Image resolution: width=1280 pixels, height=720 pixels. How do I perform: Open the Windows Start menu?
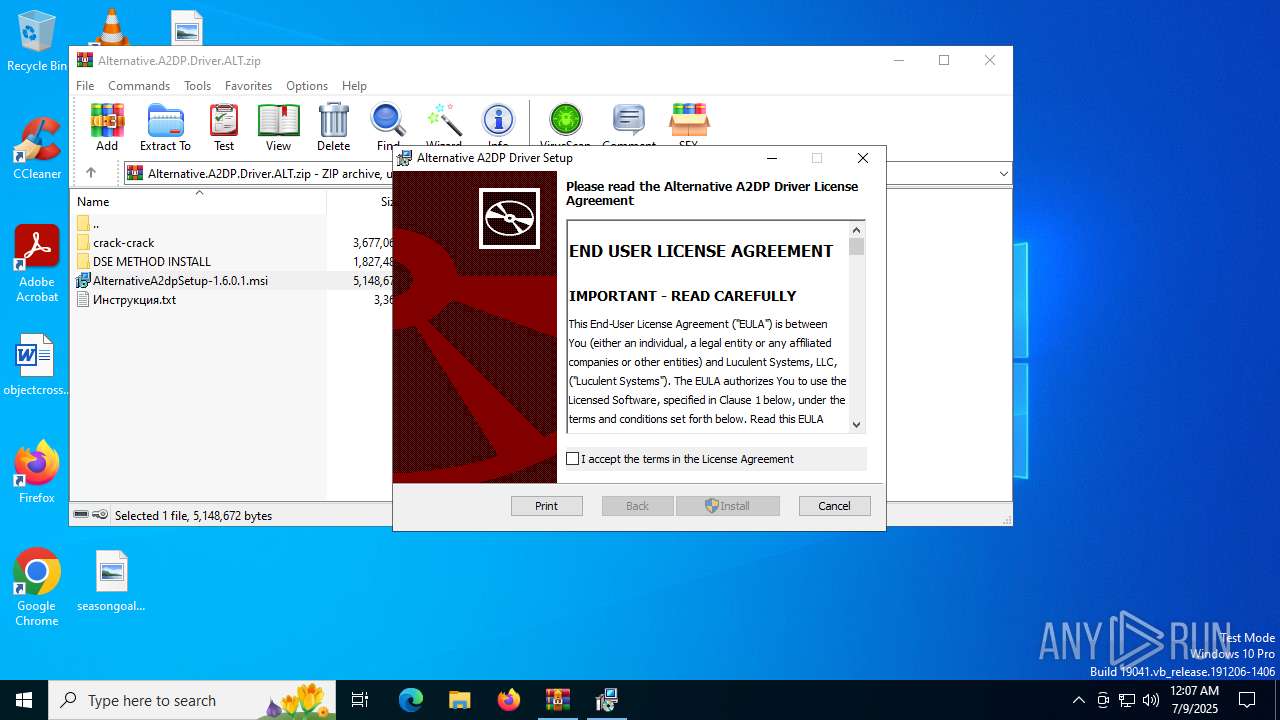[24, 700]
